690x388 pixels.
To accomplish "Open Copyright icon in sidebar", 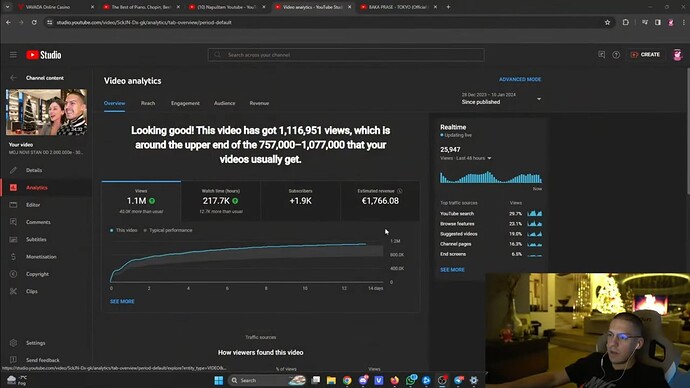I will 13,274.
